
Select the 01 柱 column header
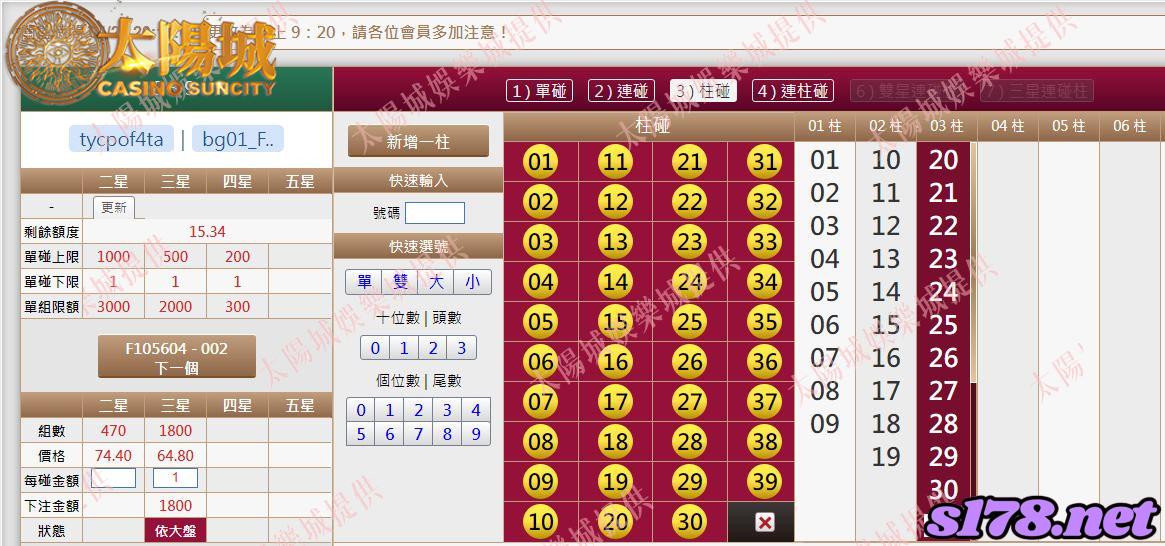pyautogui.click(x=825, y=126)
